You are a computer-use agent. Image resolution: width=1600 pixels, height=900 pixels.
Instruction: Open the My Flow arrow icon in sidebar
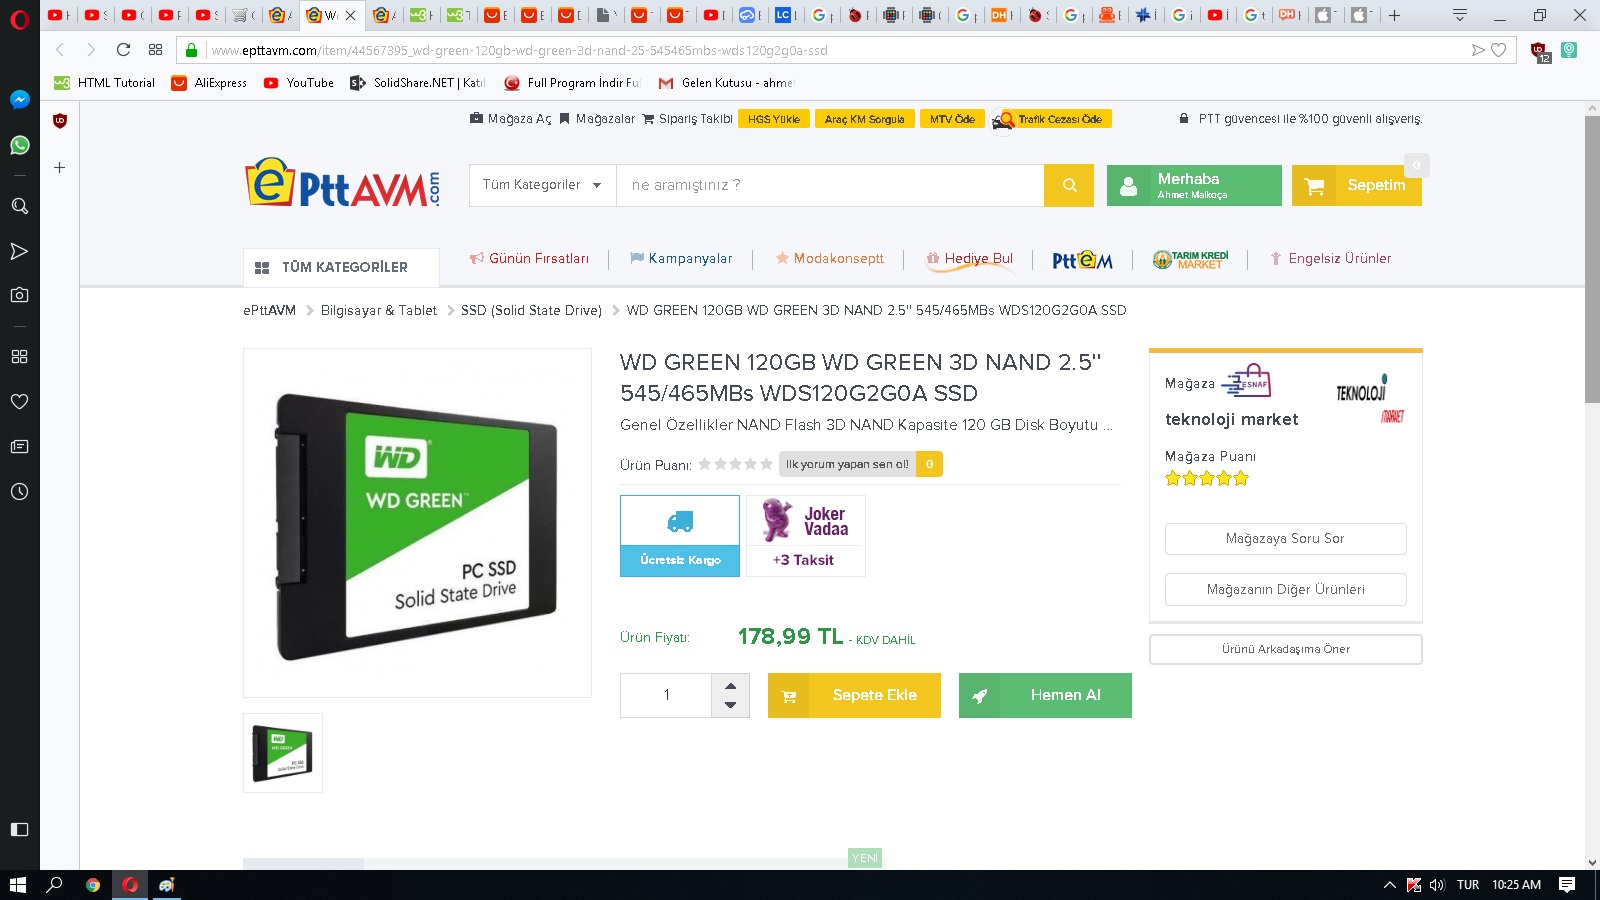tap(19, 251)
